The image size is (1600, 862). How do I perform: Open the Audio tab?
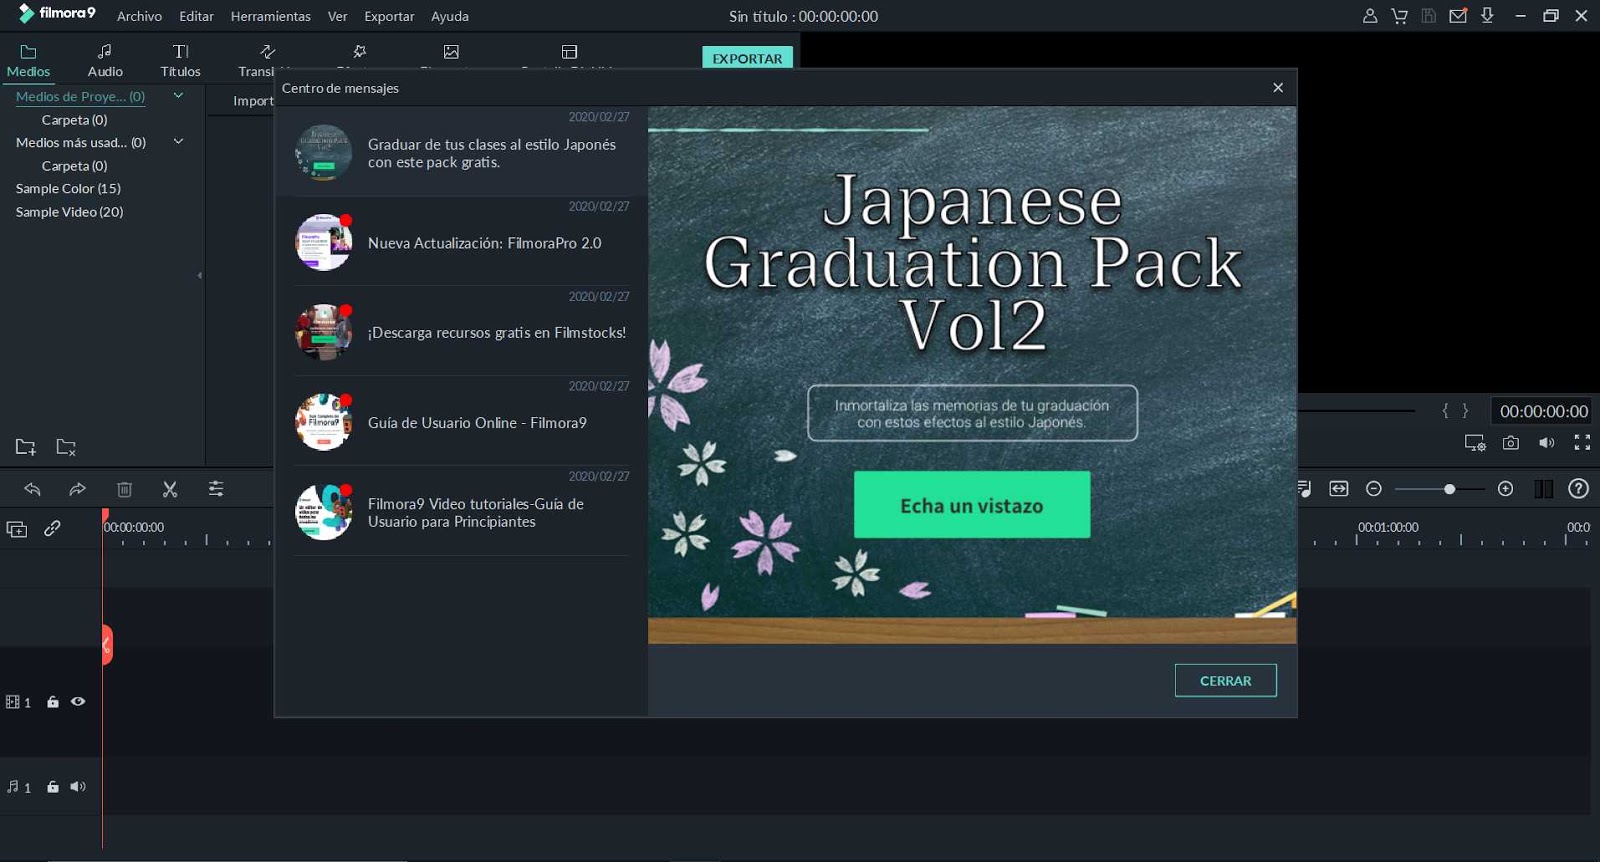coord(105,60)
